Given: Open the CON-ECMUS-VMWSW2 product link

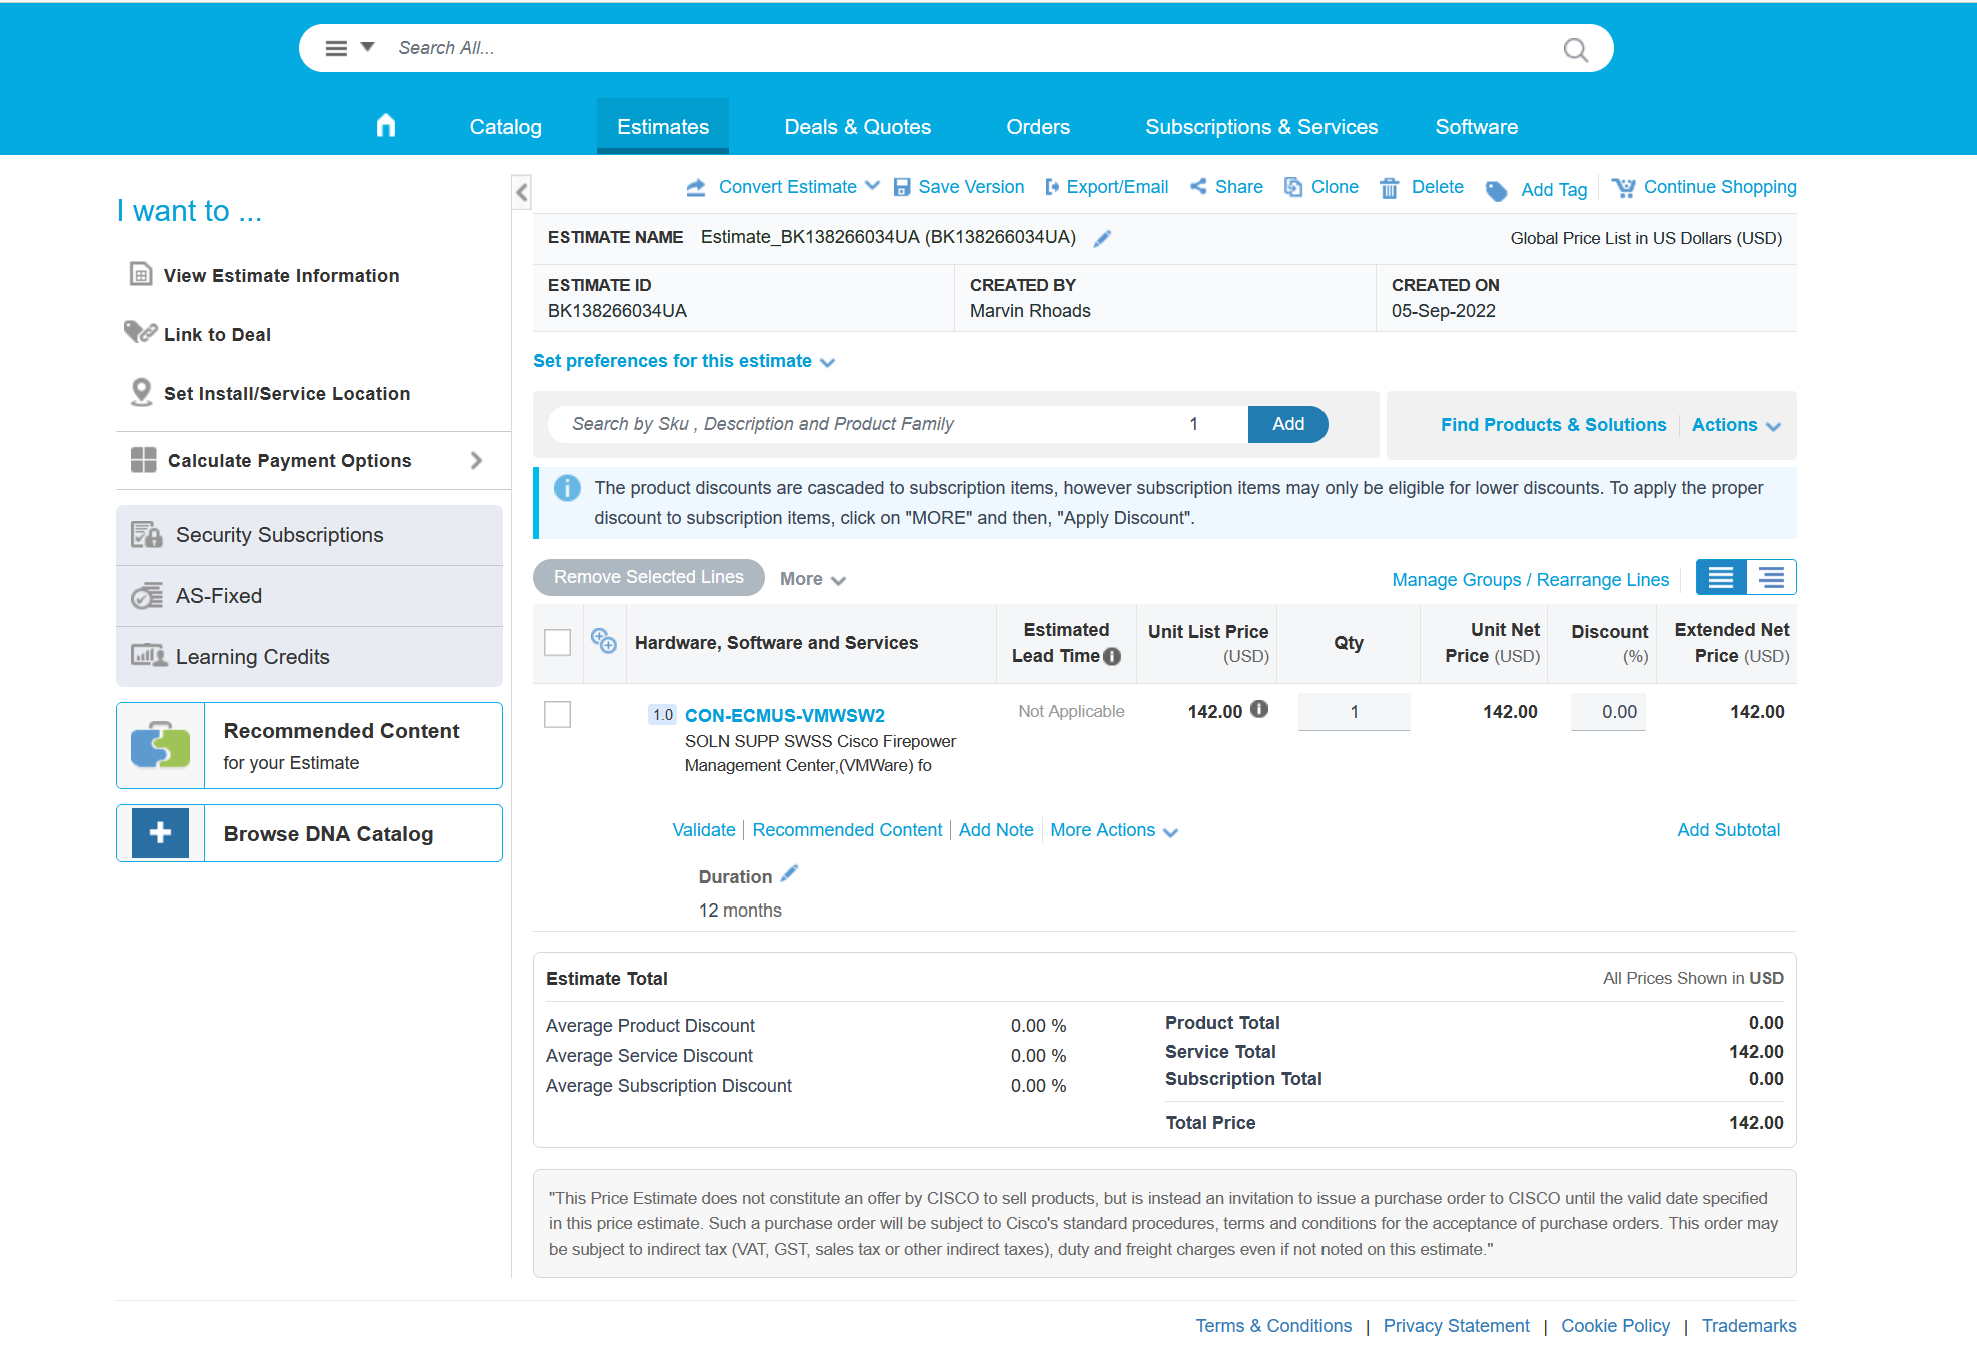Looking at the screenshot, I should coord(784,715).
